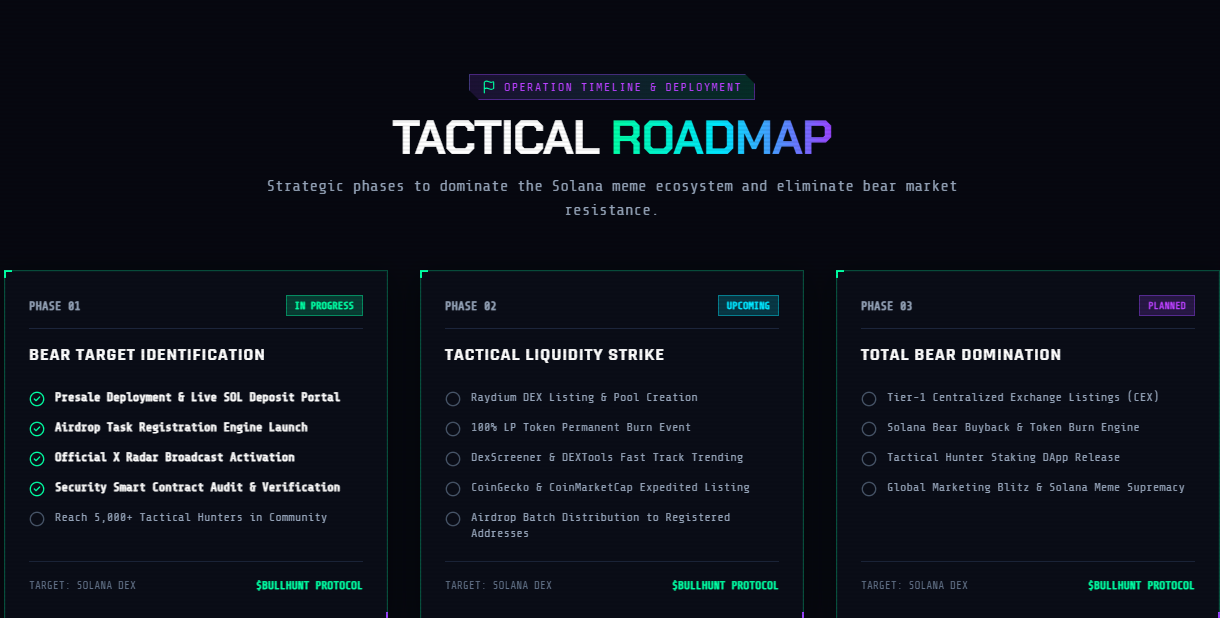Image resolution: width=1220 pixels, height=618 pixels.
Task: Click the circle beside DexScreener & DEXTools Trending
Action: (x=453, y=459)
